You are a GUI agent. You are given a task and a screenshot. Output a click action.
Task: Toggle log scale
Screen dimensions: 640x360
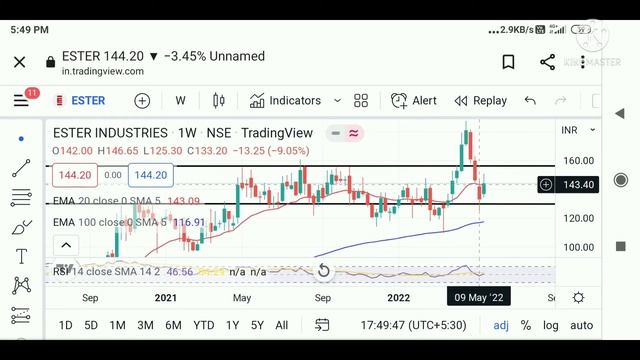[551, 325]
